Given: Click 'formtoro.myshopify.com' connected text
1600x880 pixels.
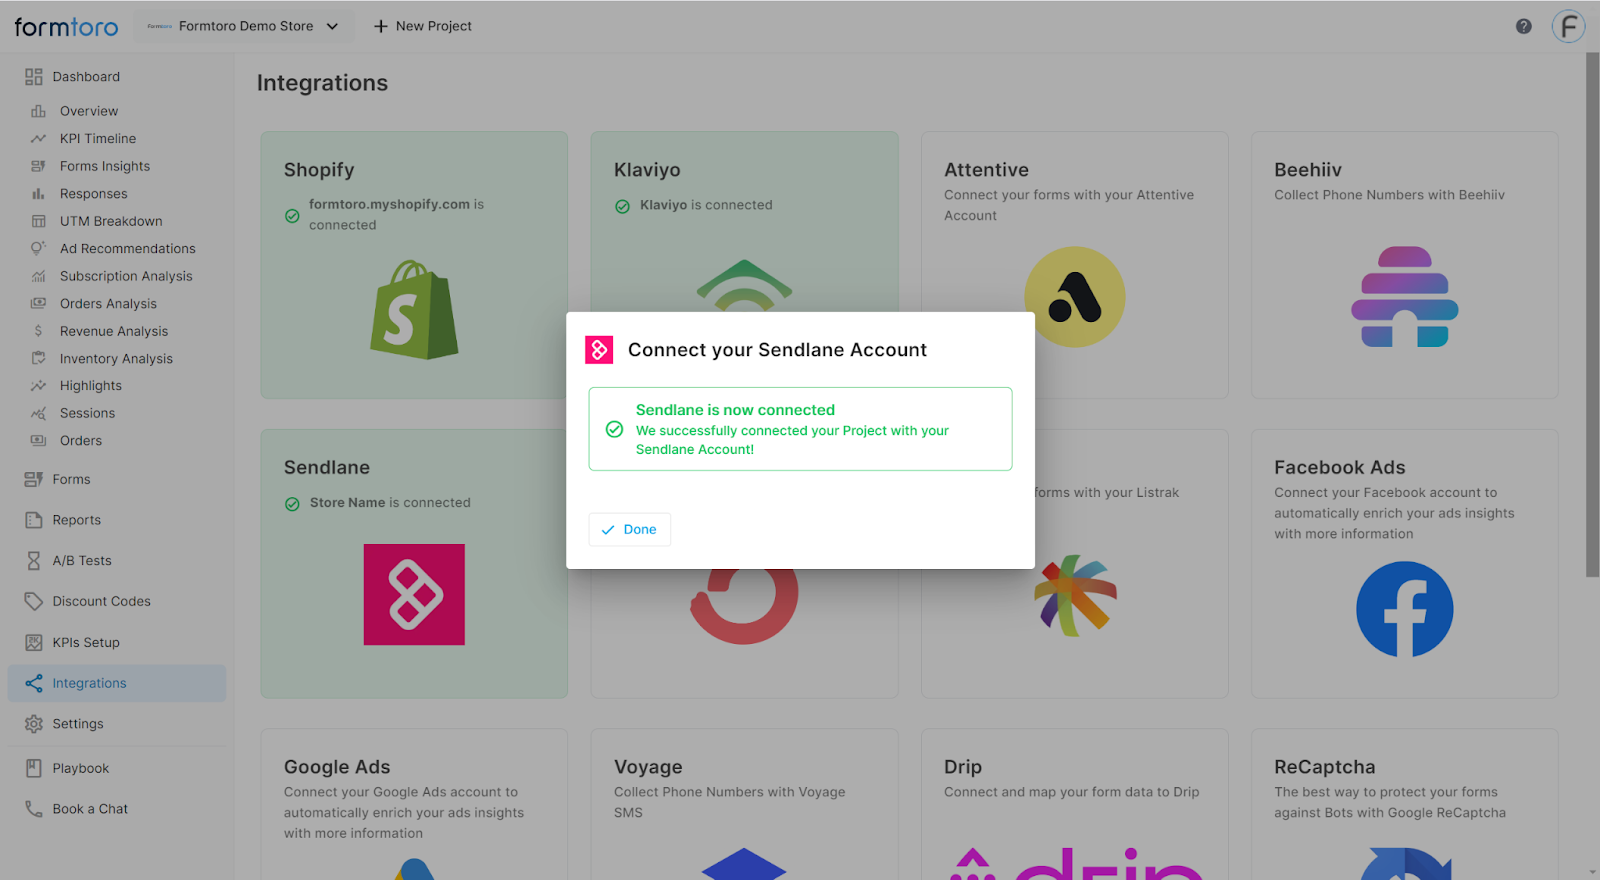Looking at the screenshot, I should [x=396, y=214].
